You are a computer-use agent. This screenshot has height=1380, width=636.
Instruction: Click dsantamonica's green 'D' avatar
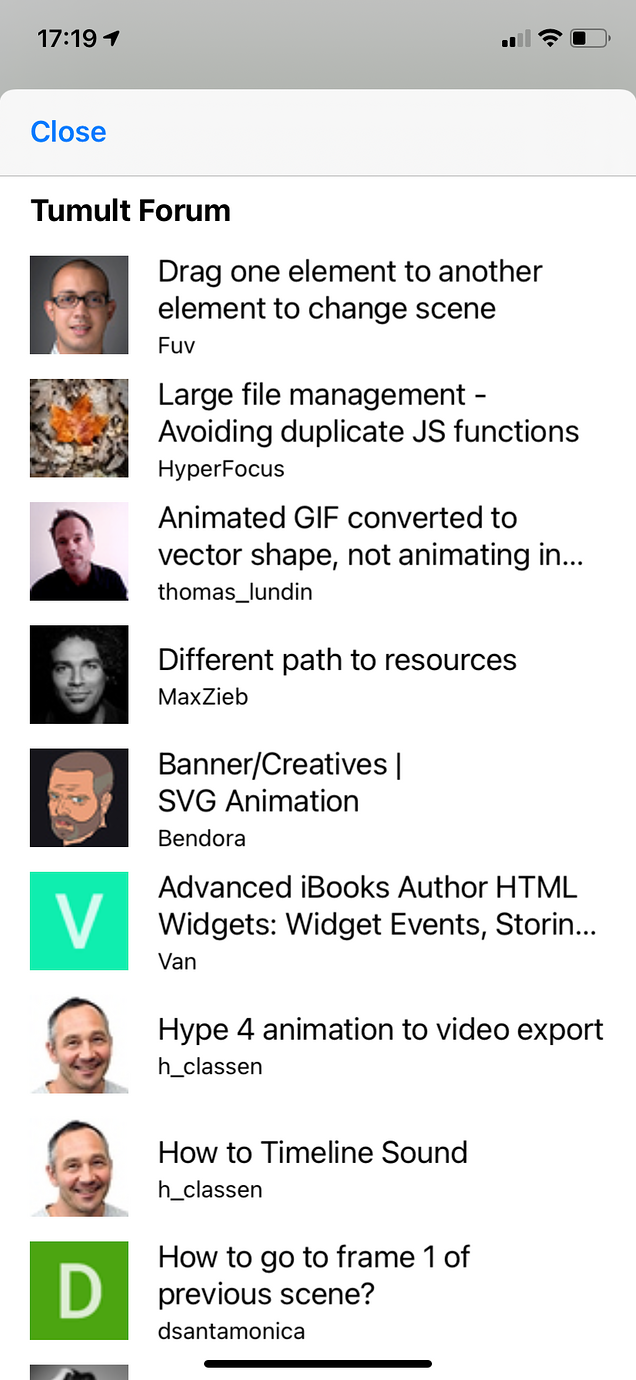pyautogui.click(x=79, y=1290)
